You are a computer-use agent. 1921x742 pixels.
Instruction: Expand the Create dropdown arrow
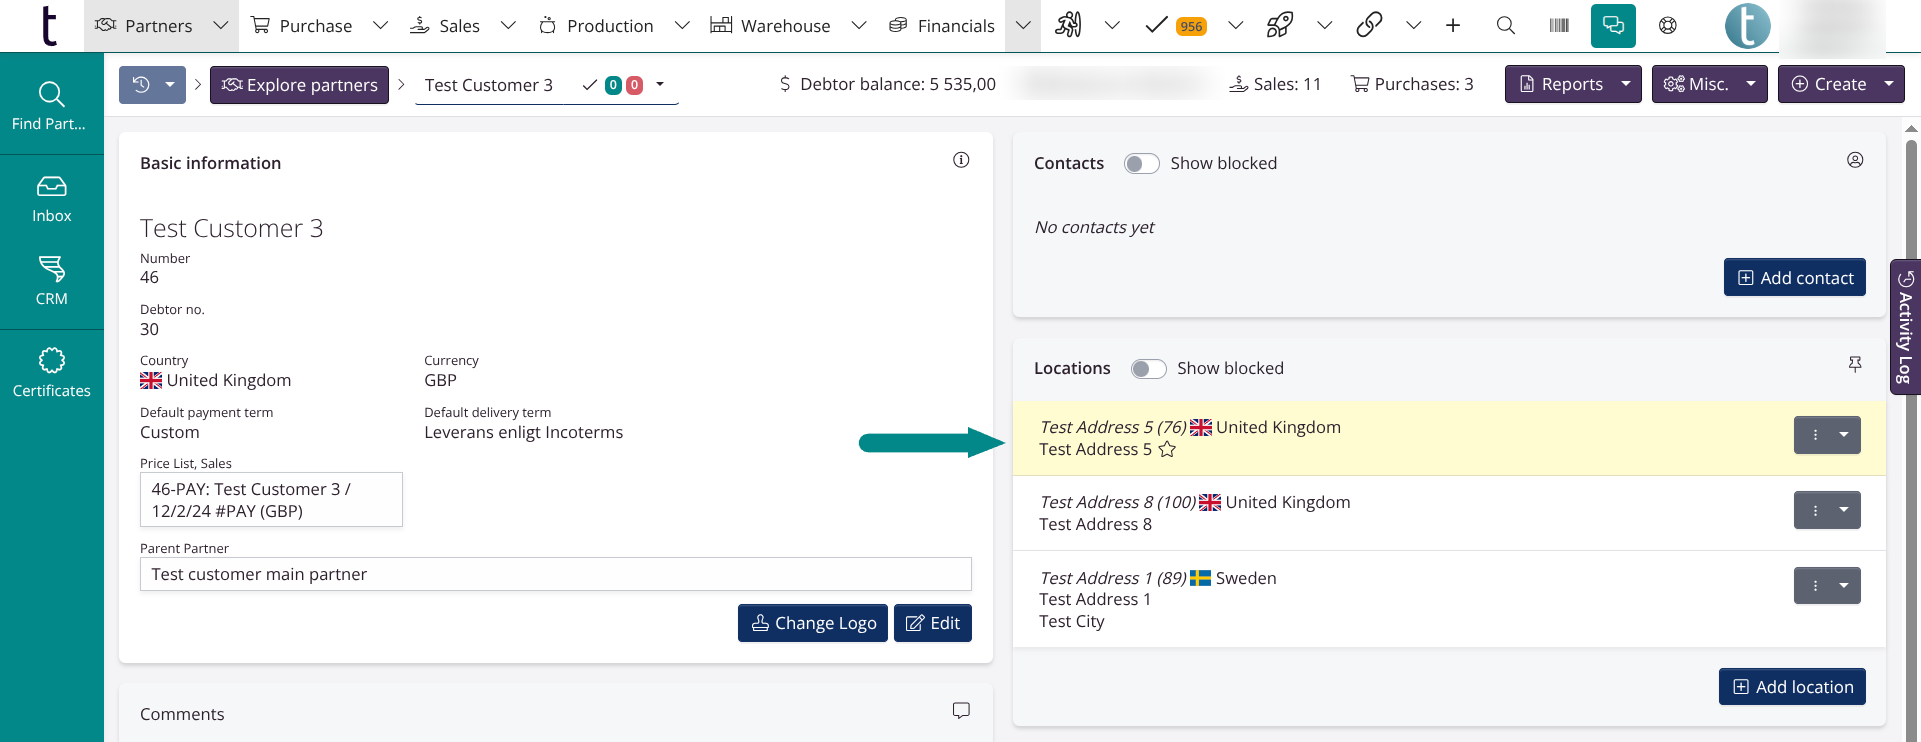1889,85
